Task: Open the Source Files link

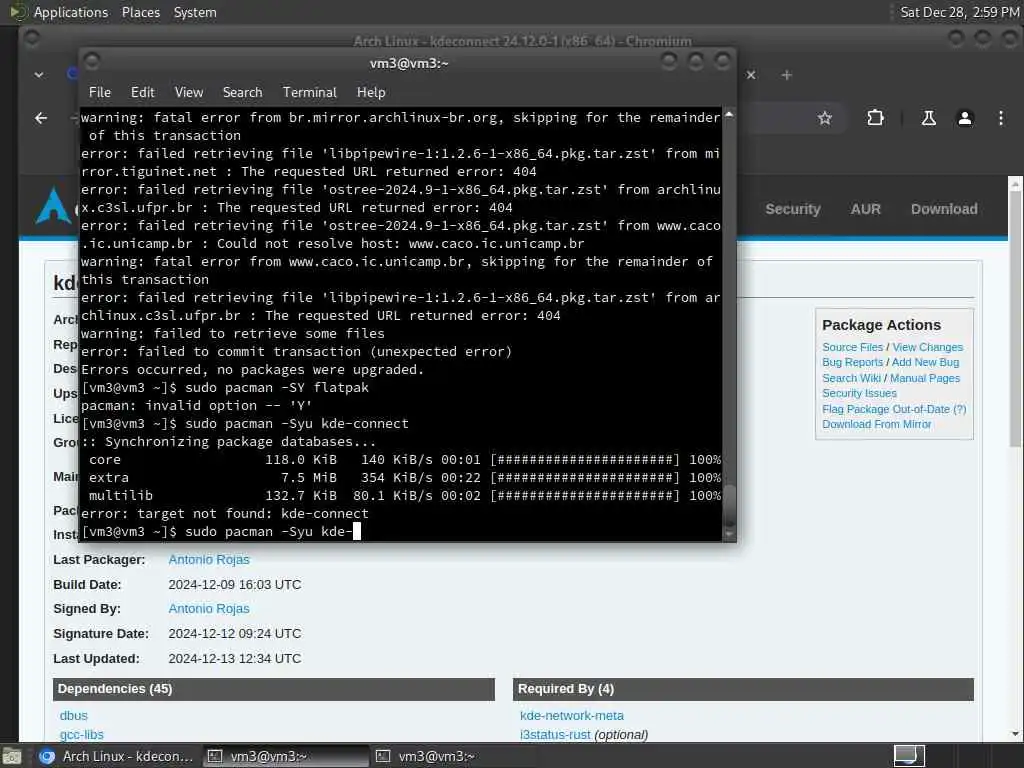Action: pos(852,347)
